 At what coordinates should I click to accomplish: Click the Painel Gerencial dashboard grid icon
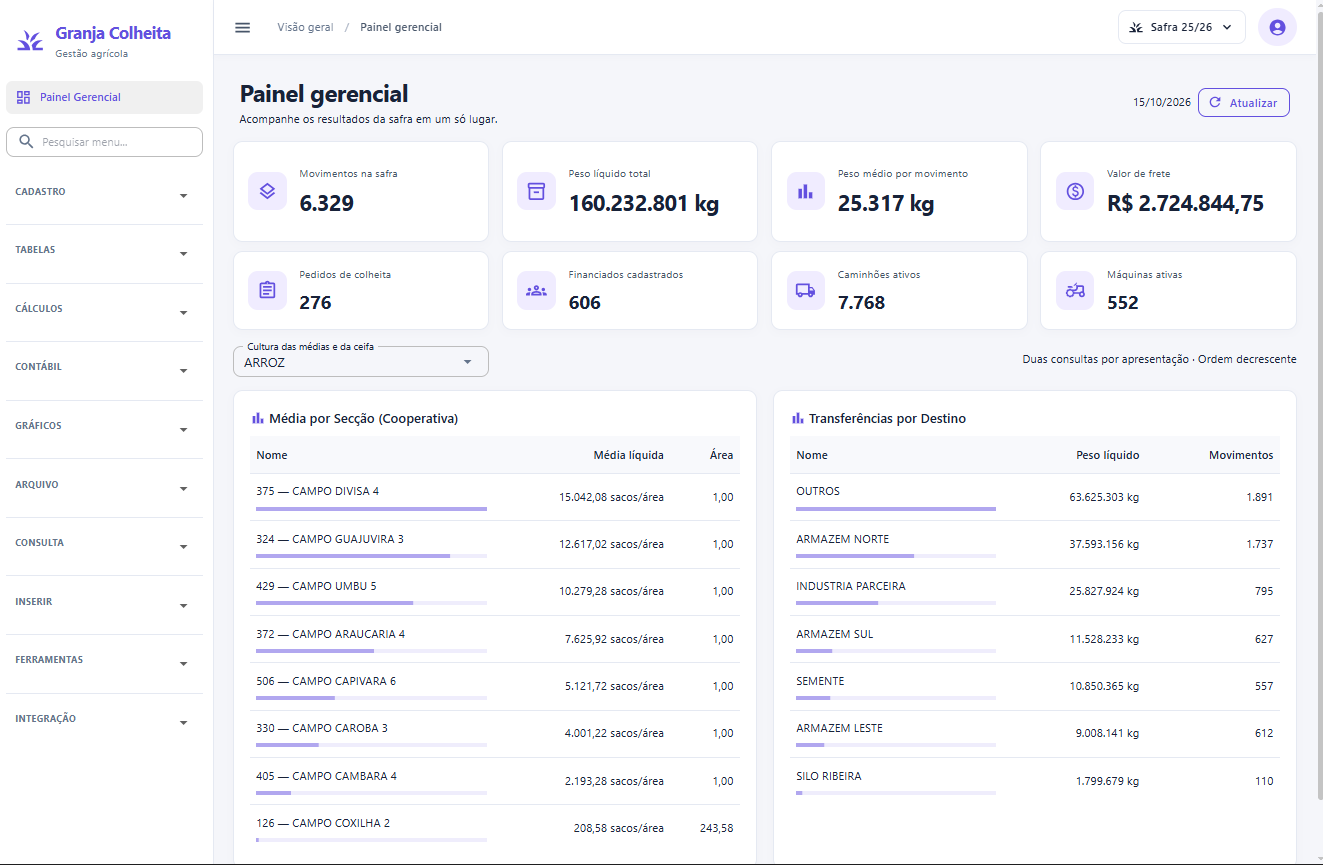click(x=24, y=97)
